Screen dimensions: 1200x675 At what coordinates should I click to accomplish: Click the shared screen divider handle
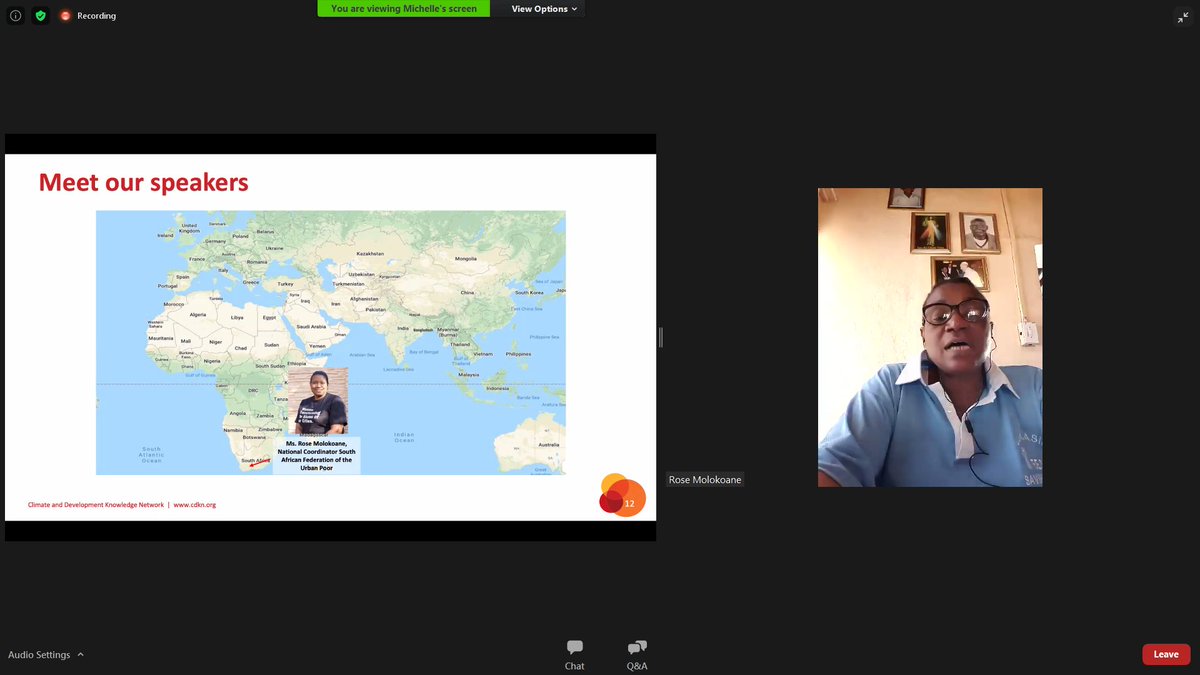pyautogui.click(x=660, y=338)
